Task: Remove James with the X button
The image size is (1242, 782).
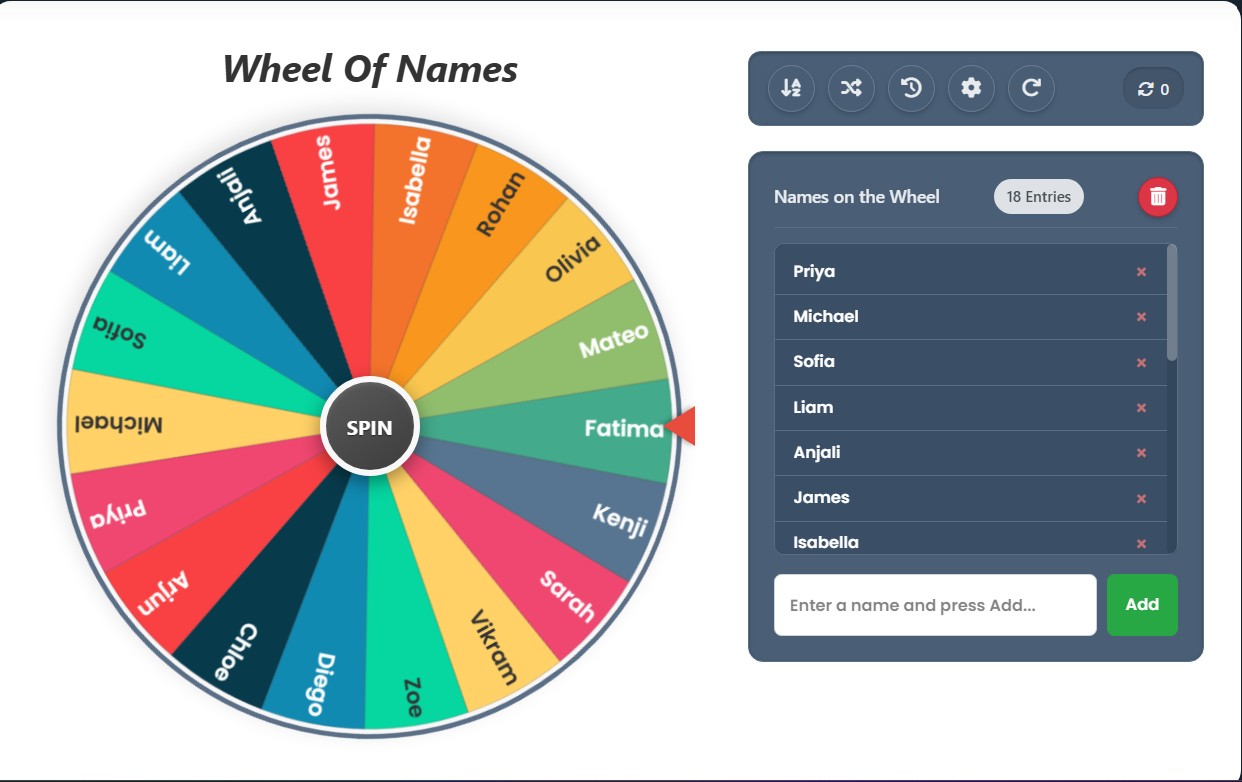Action: pos(1141,499)
